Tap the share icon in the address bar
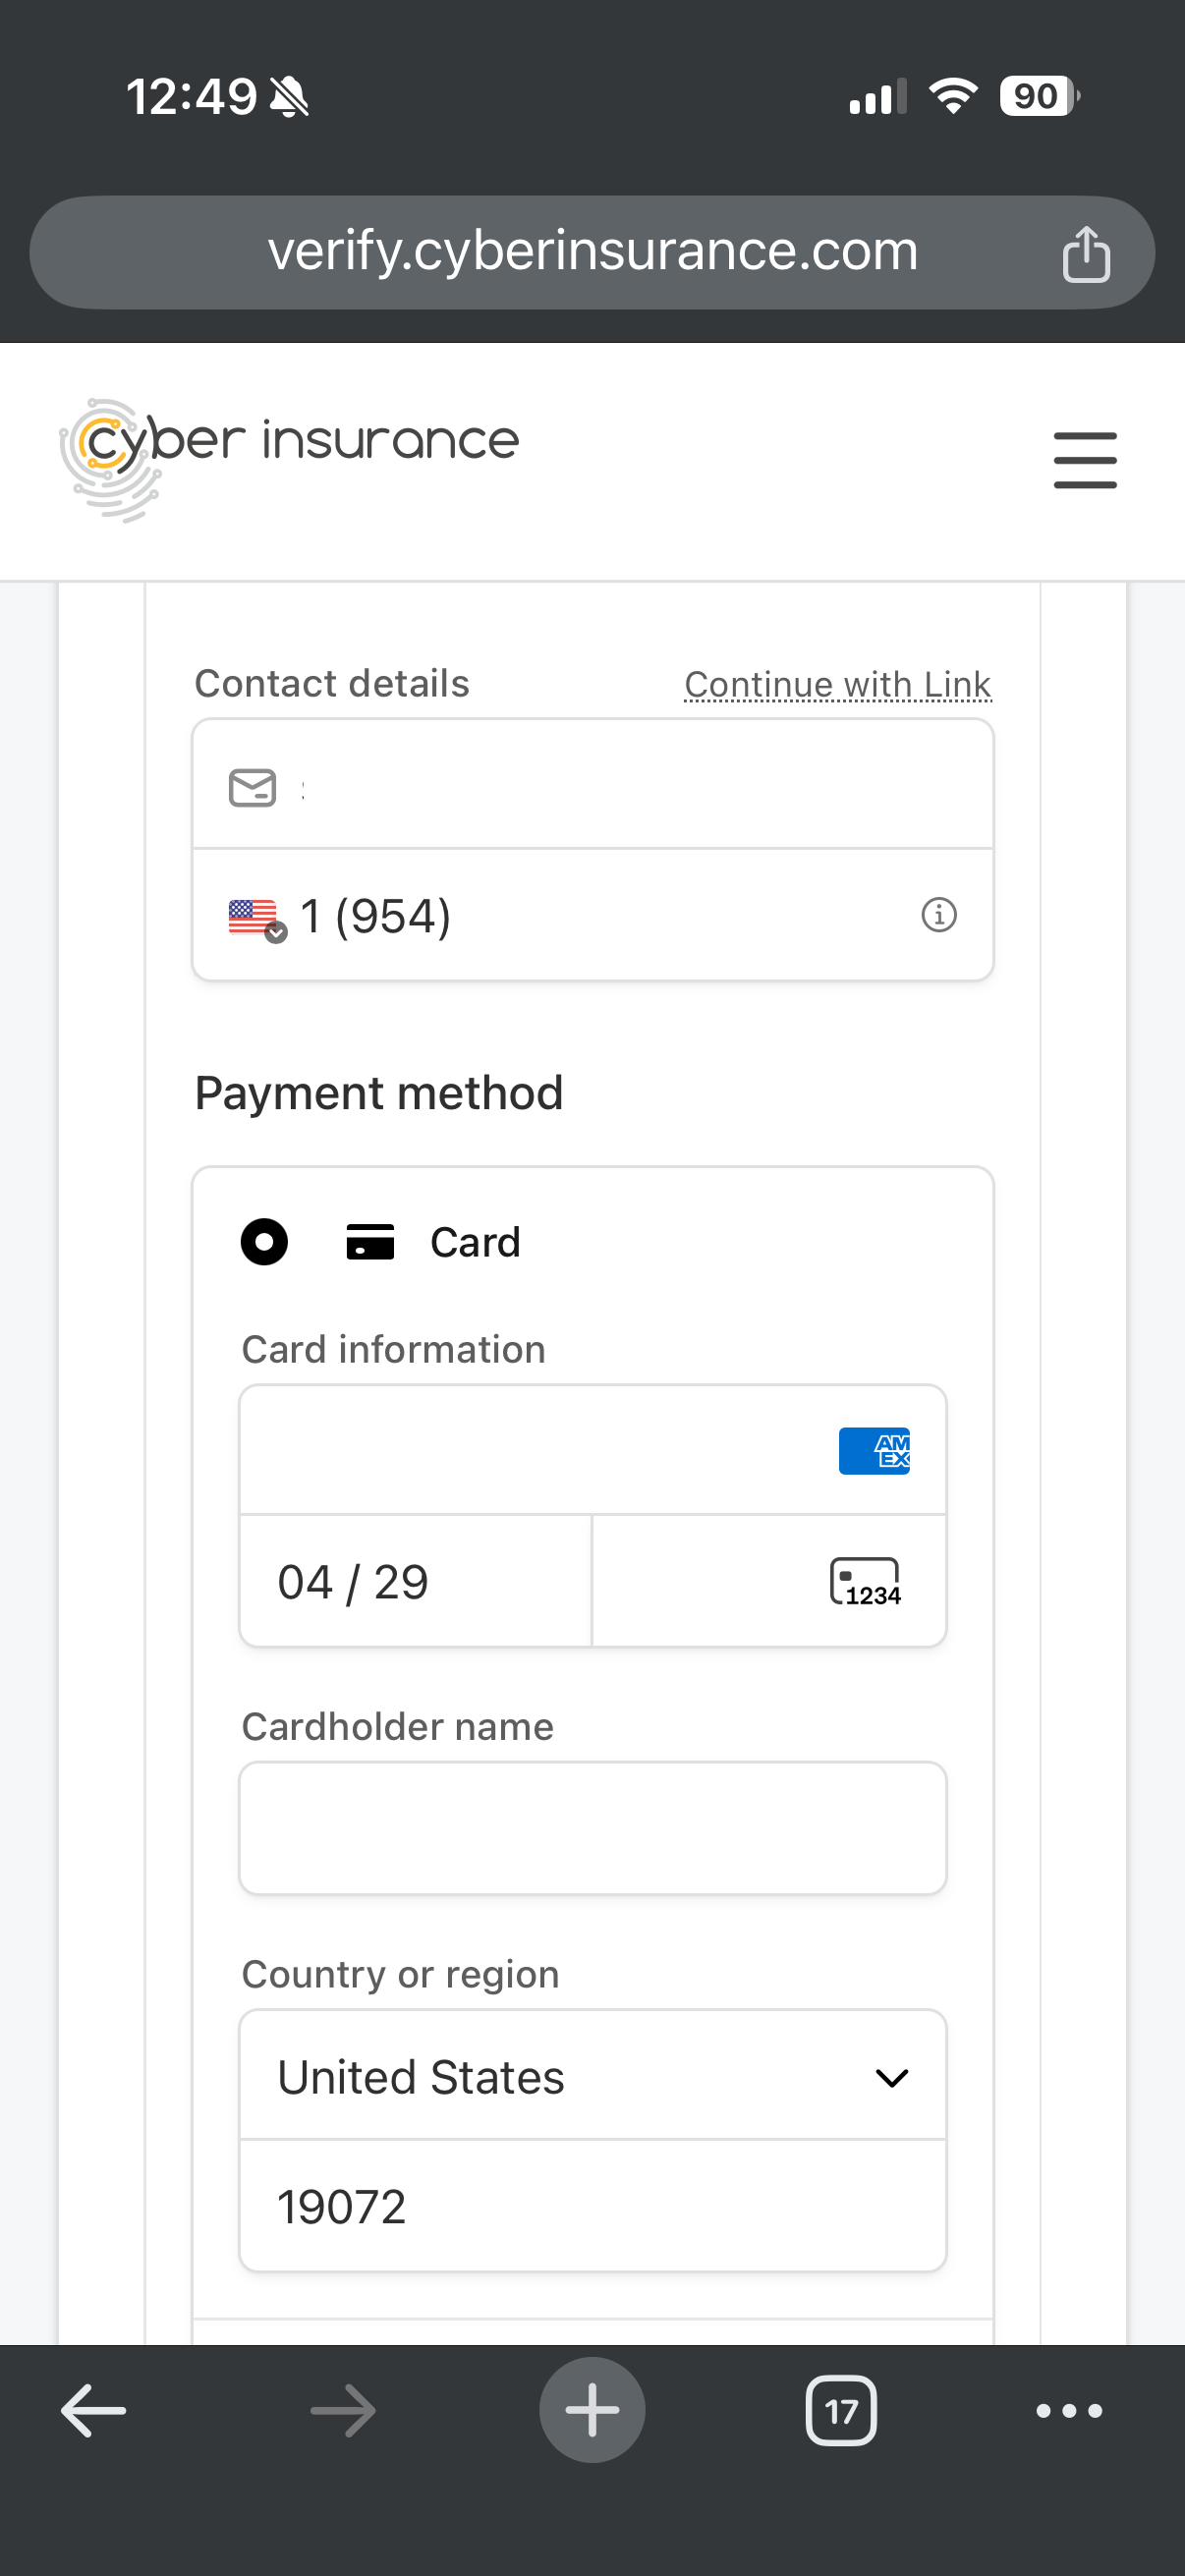 click(x=1089, y=253)
